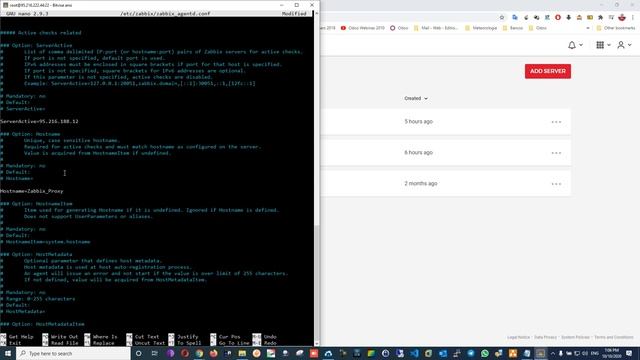Click the Google Translate extension icon
This screenshot has width=640, height=360.
[515, 17]
